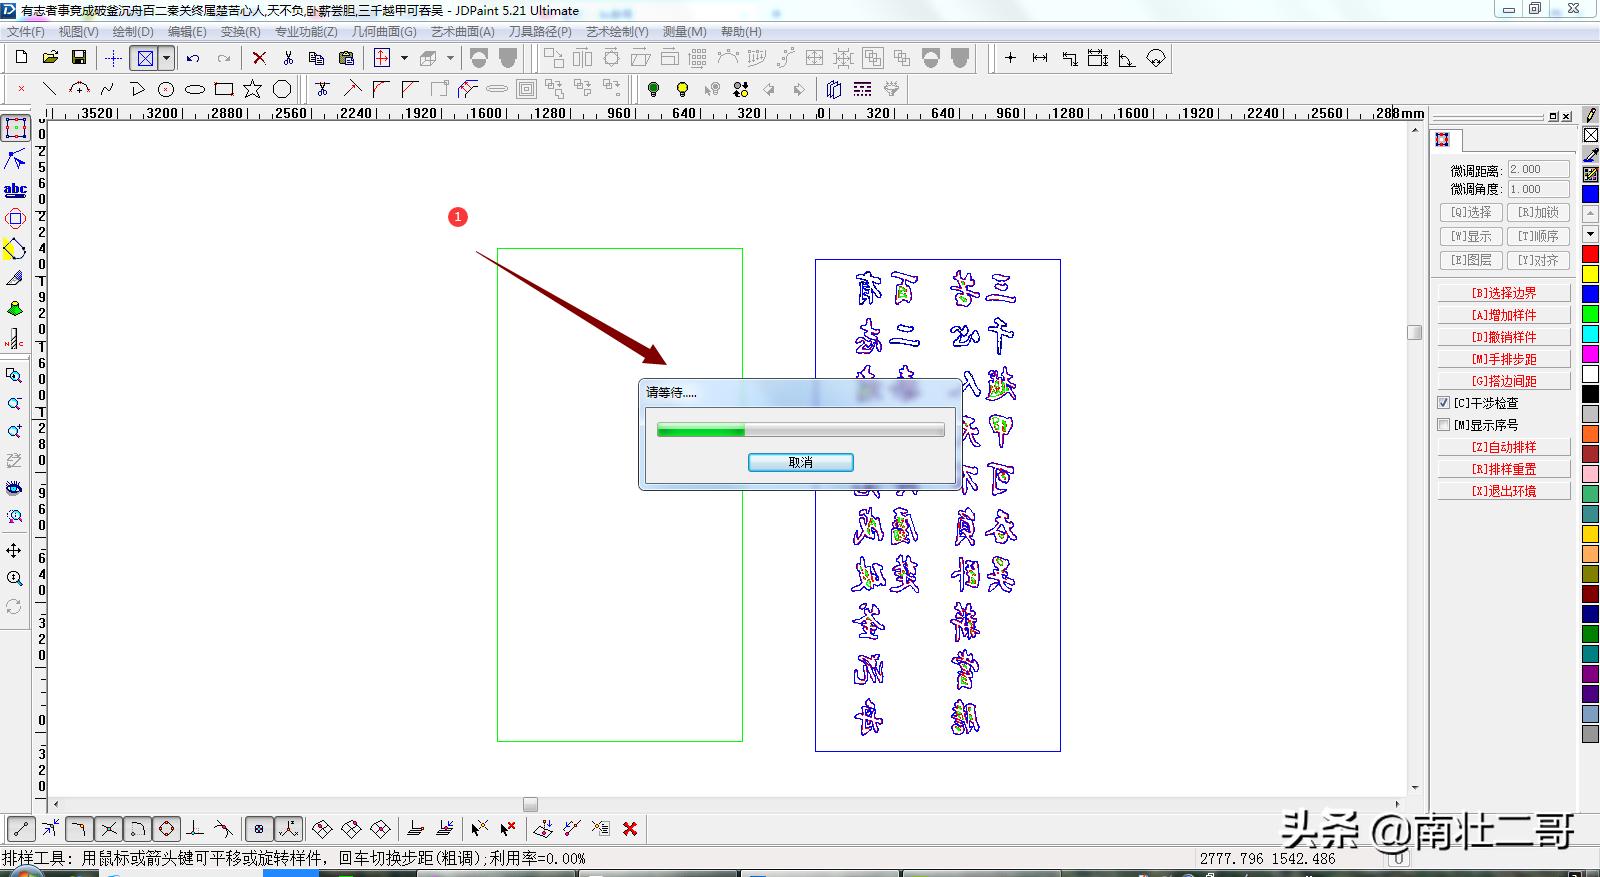Open the 文件(F) menu
Image resolution: width=1600 pixels, height=877 pixels.
[x=26, y=32]
